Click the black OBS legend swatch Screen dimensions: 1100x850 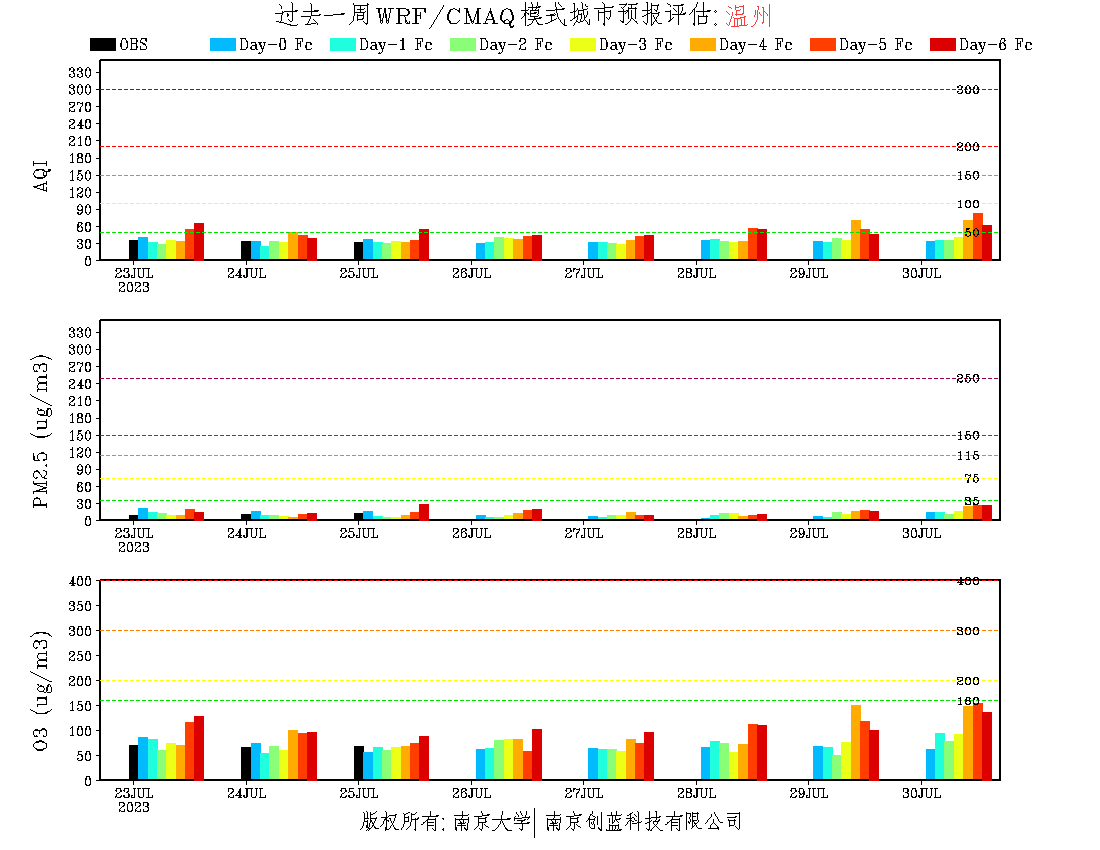pos(103,45)
